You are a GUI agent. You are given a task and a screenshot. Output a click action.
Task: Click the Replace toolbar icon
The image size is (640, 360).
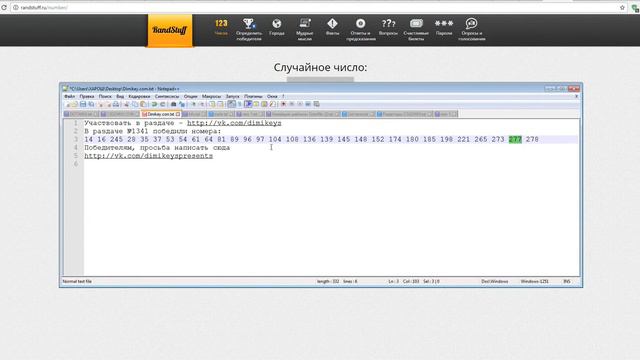pos(182,104)
